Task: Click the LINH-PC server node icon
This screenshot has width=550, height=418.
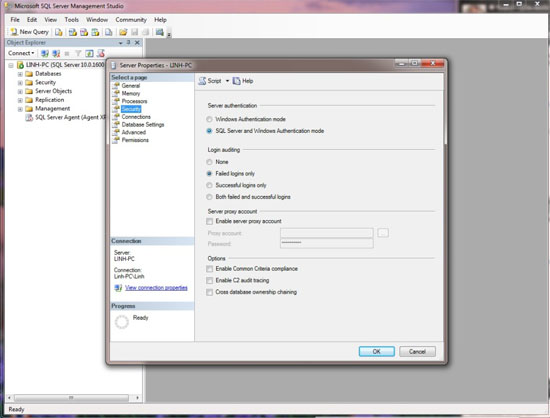Action: (20, 65)
